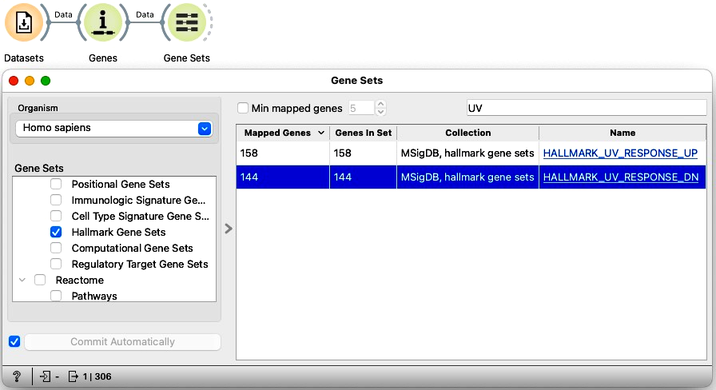Image resolution: width=716 pixels, height=390 pixels.
Task: Click the input summary icon in status bar
Action: point(45,376)
